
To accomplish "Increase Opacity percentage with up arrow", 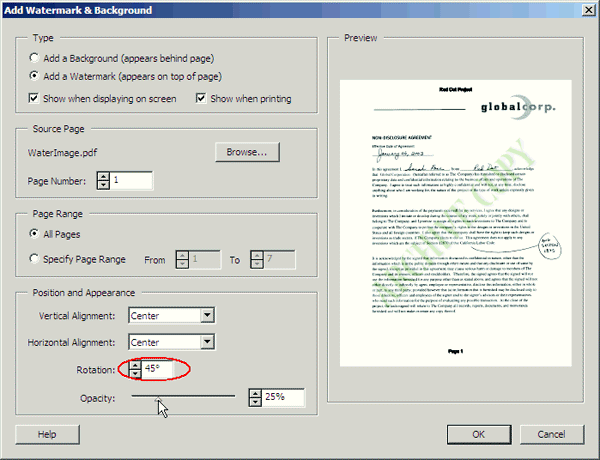I will coord(255,393).
